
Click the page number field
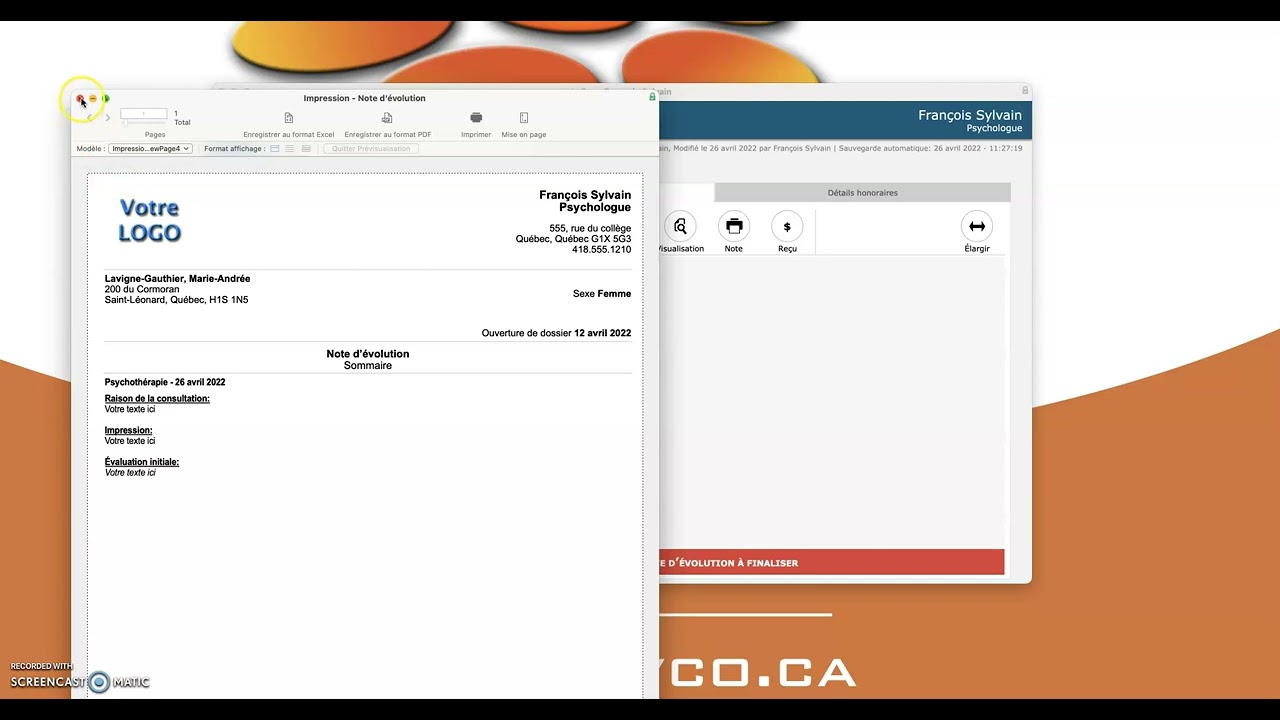[x=143, y=114]
